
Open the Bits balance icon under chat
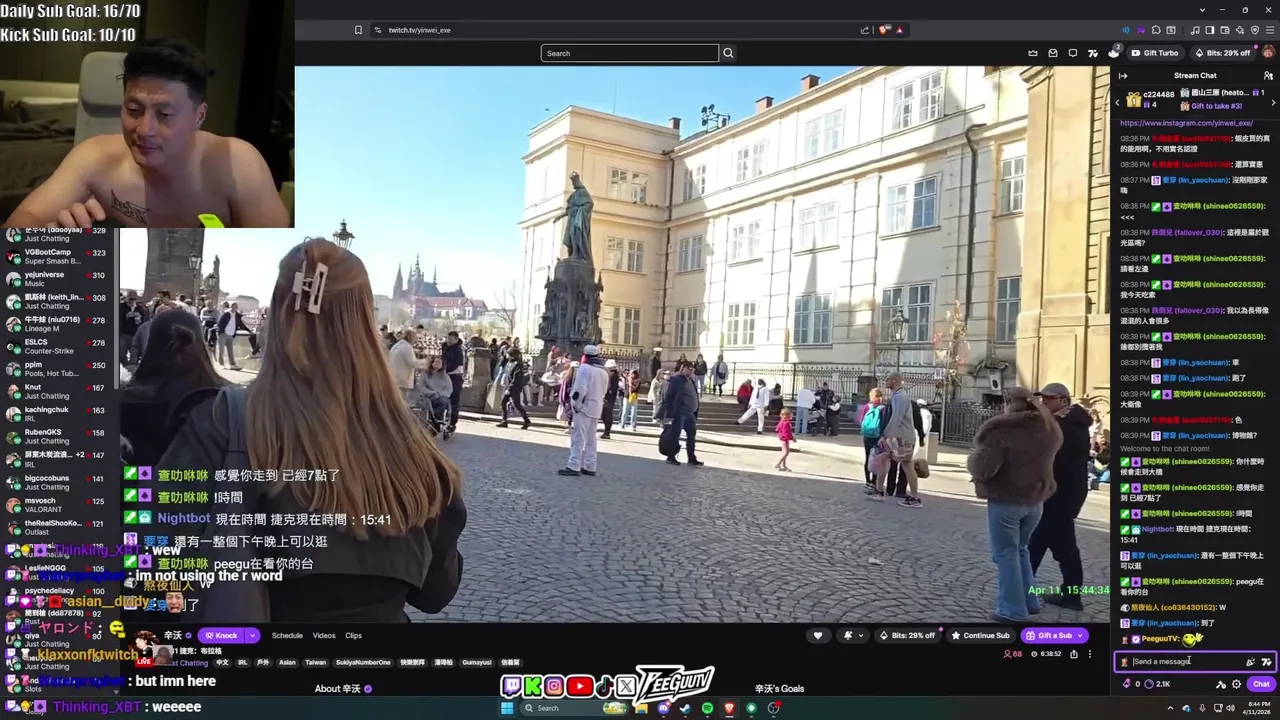pos(1128,684)
